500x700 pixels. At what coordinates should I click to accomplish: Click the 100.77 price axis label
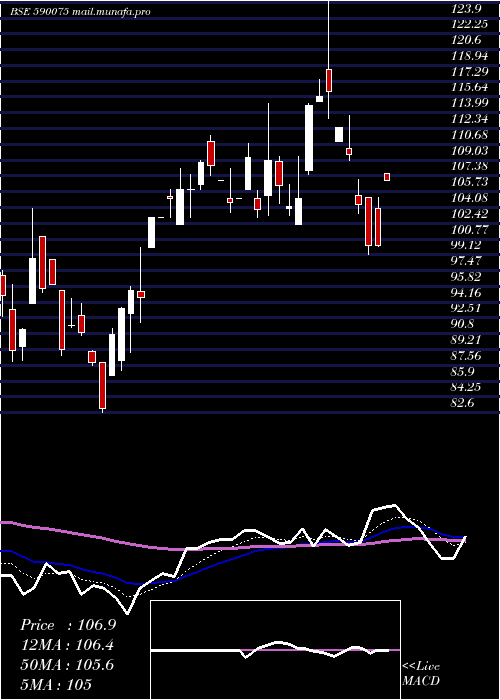tap(471, 229)
